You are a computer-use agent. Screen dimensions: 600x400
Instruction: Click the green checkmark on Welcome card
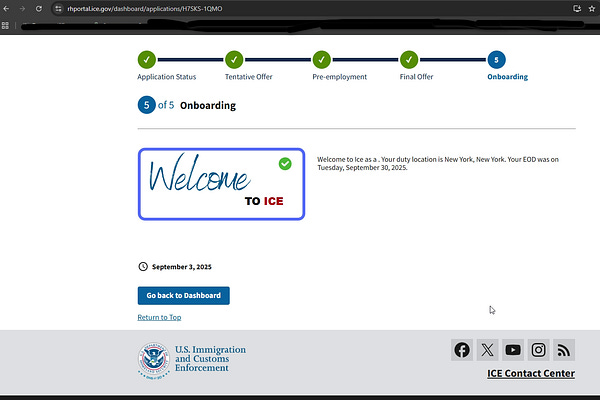pos(285,164)
